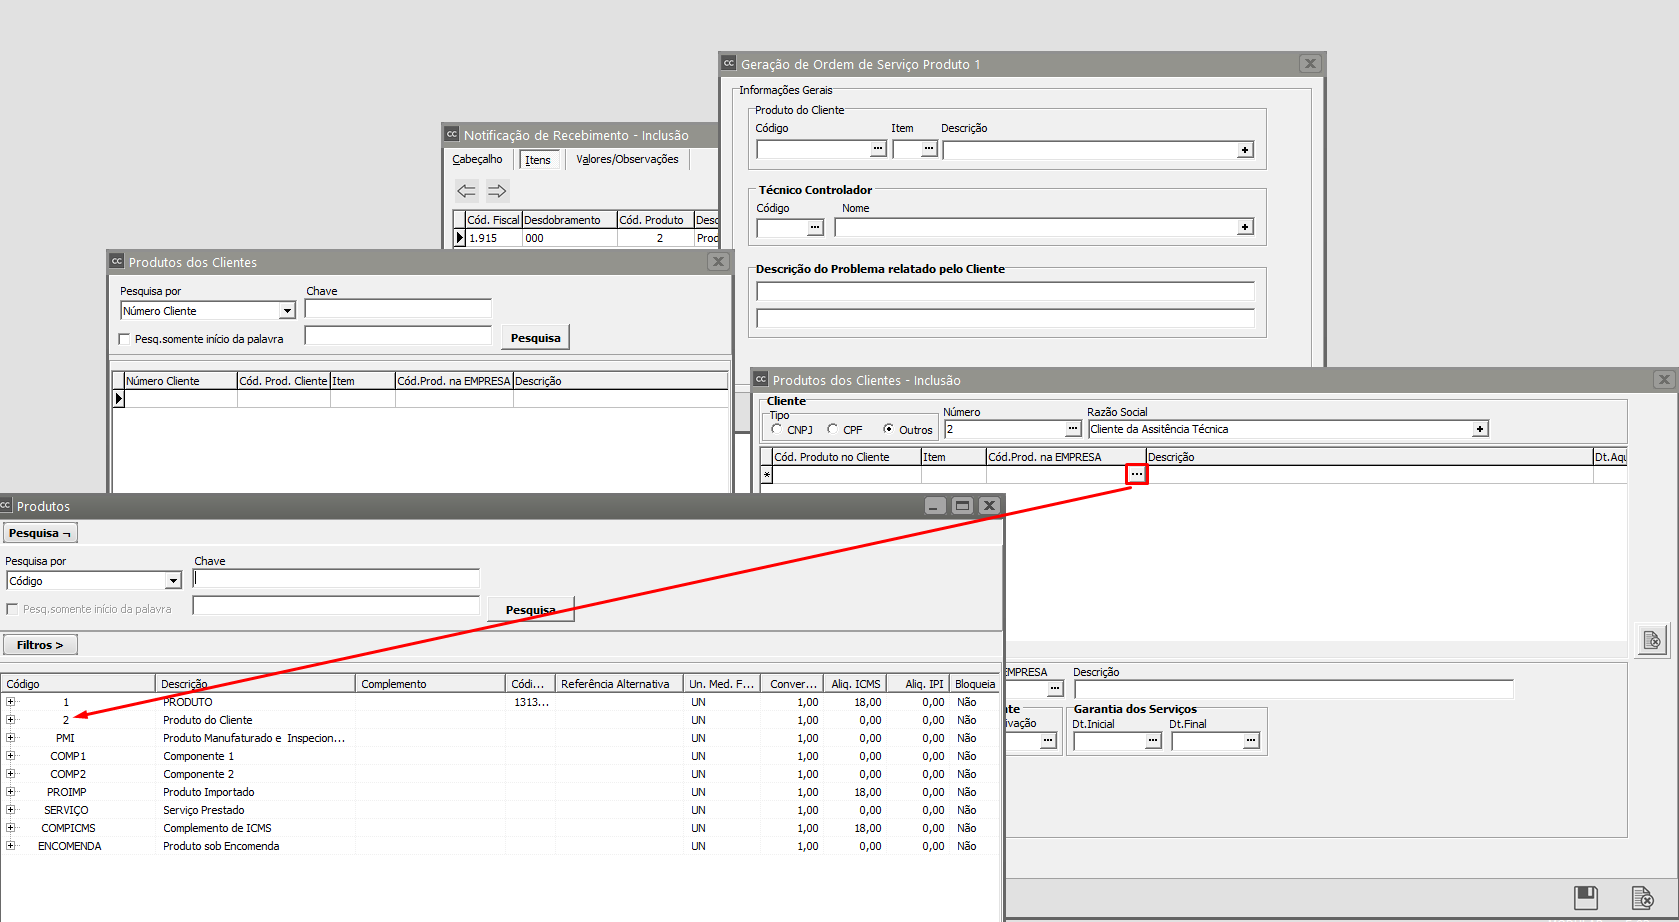Click plus button beside Razão Social field
This screenshot has width=1679, height=922.
(1480, 429)
